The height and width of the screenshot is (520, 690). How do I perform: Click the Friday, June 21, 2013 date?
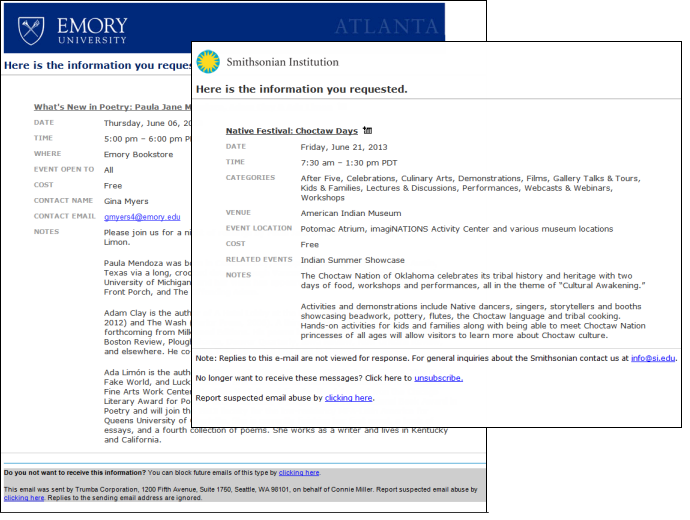click(344, 147)
